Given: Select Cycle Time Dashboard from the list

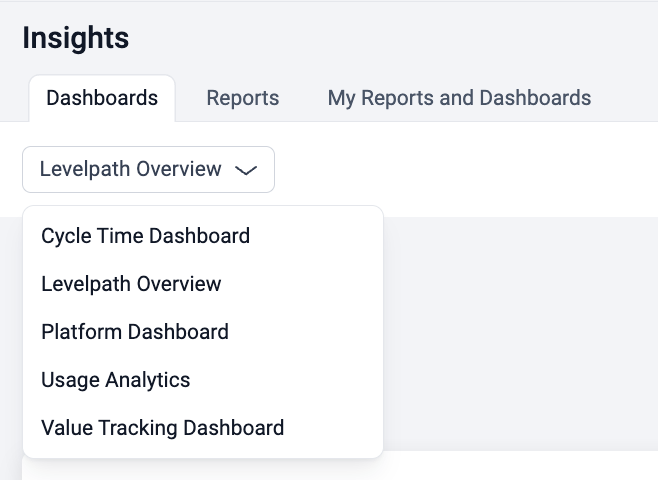Looking at the screenshot, I should pos(145,236).
